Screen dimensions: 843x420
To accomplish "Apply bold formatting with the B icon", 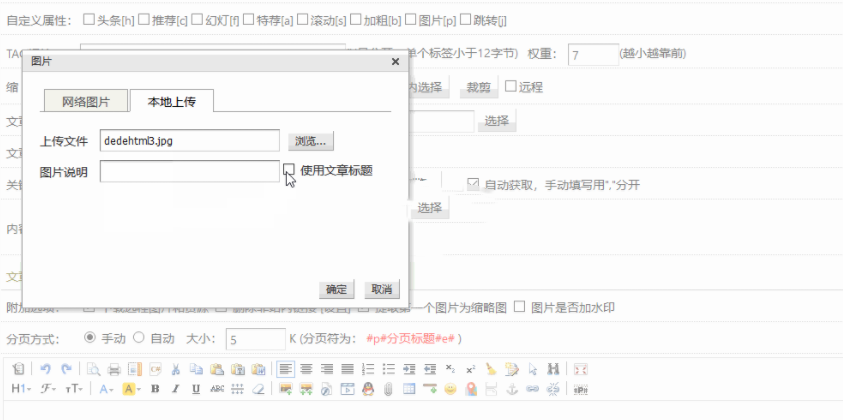I will click(x=155, y=388).
